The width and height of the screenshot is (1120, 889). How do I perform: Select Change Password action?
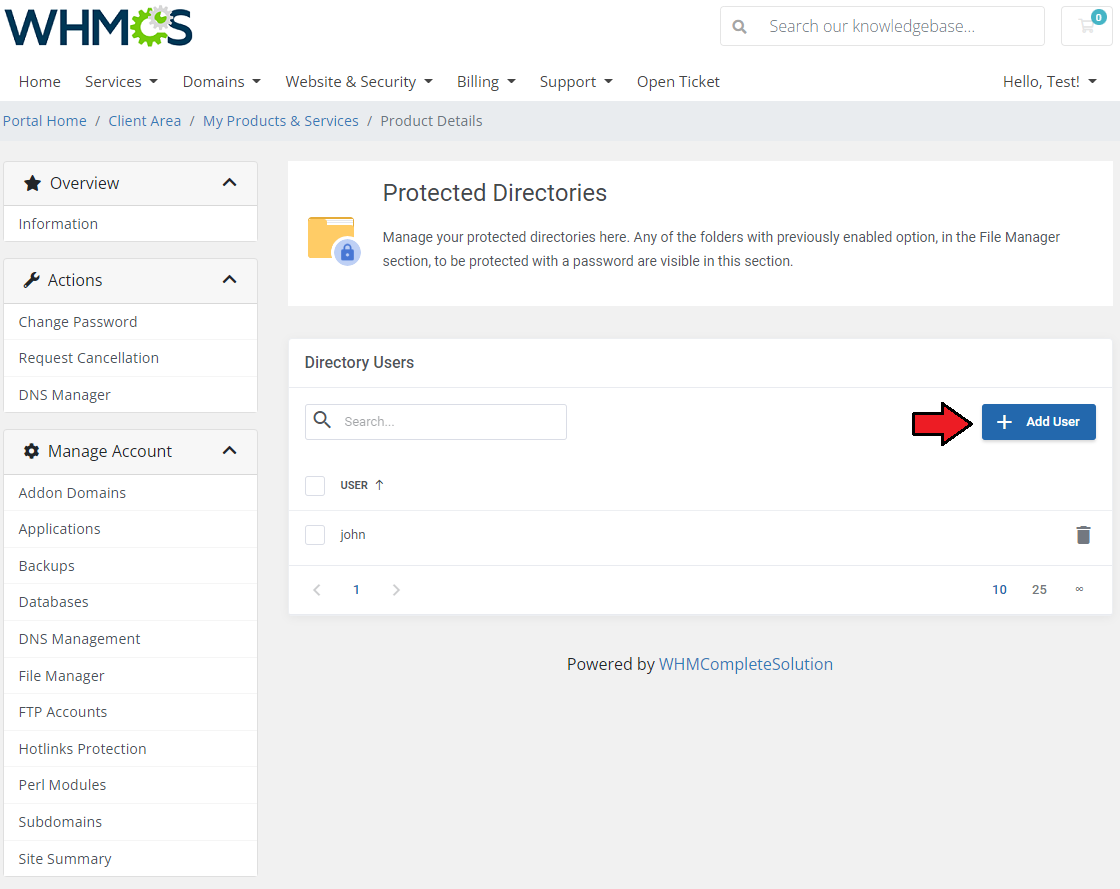click(x=130, y=322)
